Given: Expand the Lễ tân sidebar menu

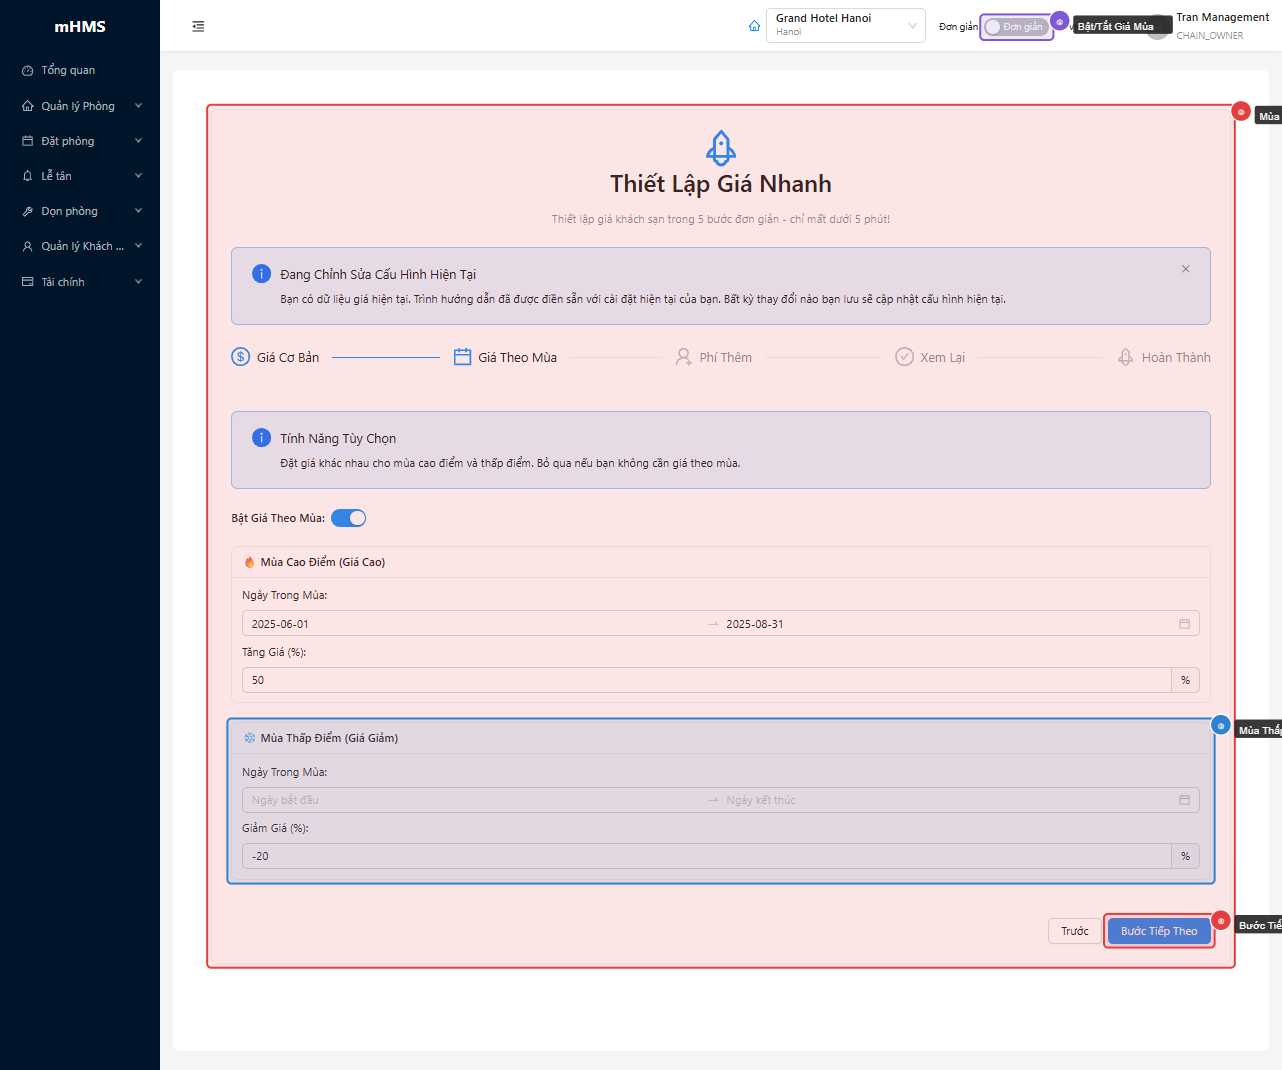Looking at the screenshot, I should (x=80, y=176).
